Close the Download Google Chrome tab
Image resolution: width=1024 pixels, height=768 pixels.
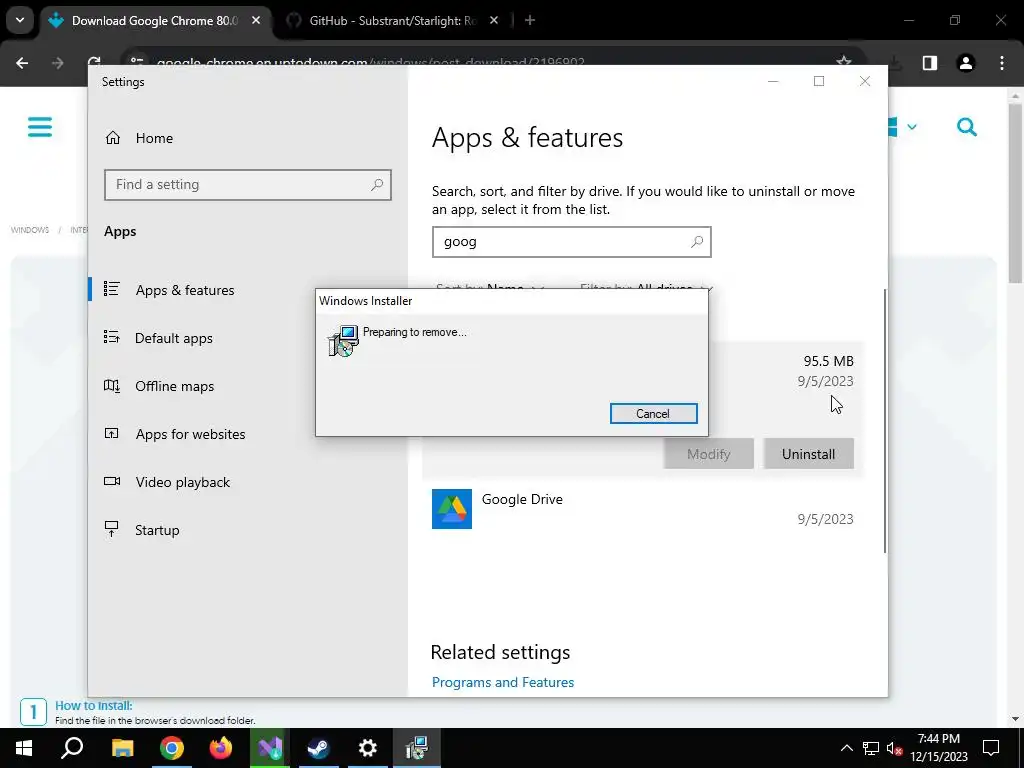pos(256,21)
